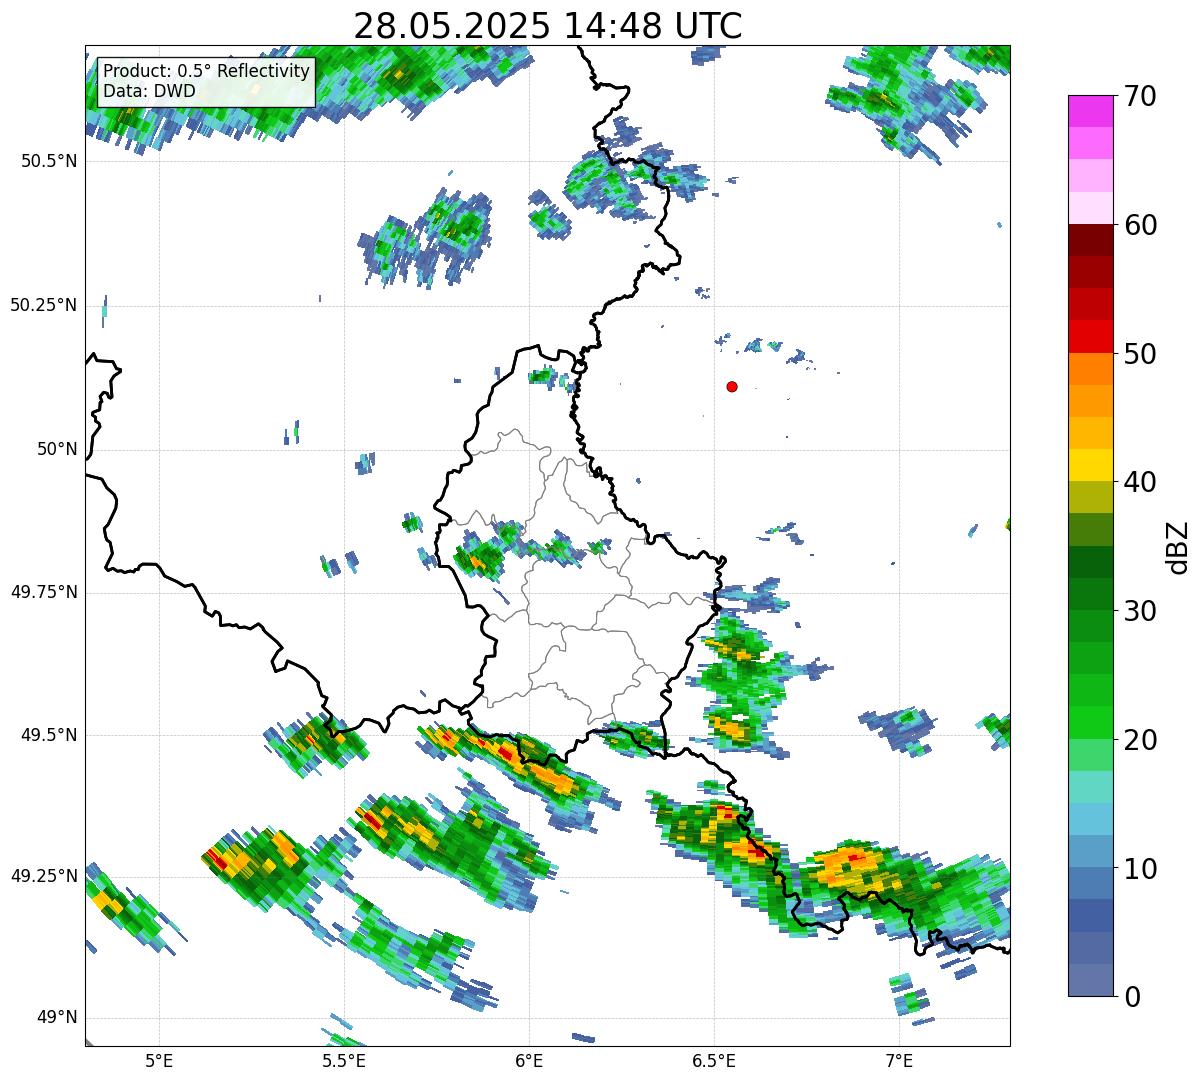This screenshot has width=1202, height=1081.
Task: Click the 49.5°N latitude label
Action: pos(49,735)
